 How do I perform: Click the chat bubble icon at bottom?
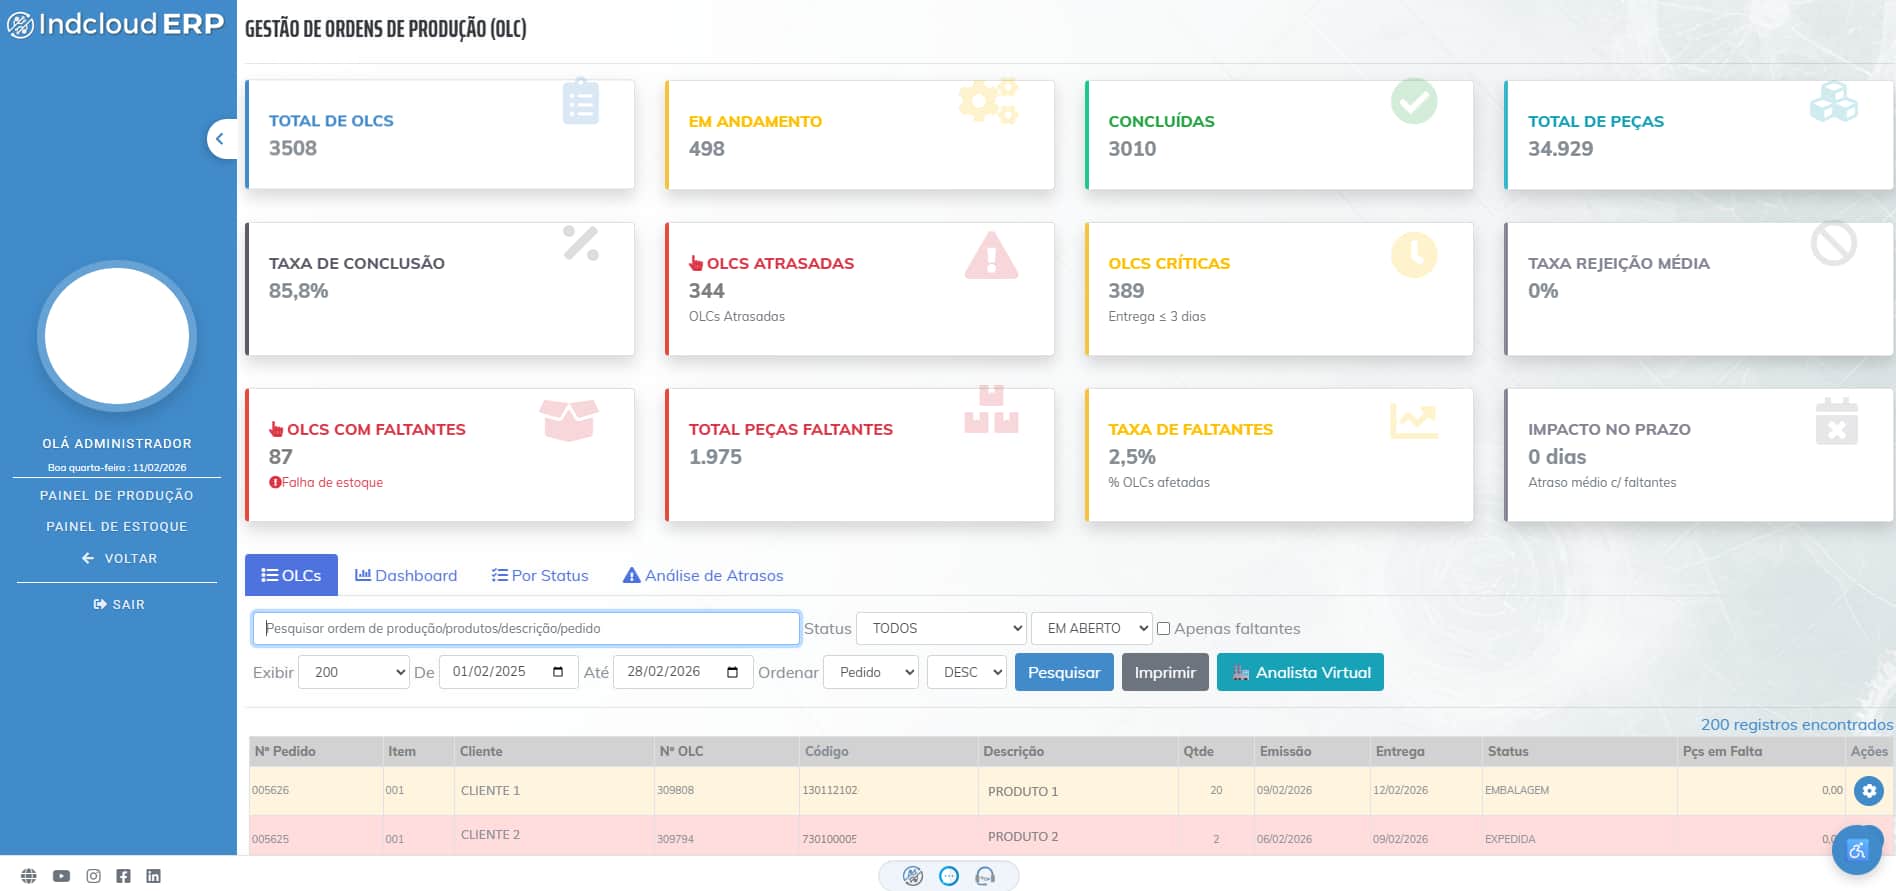pyautogui.click(x=949, y=877)
